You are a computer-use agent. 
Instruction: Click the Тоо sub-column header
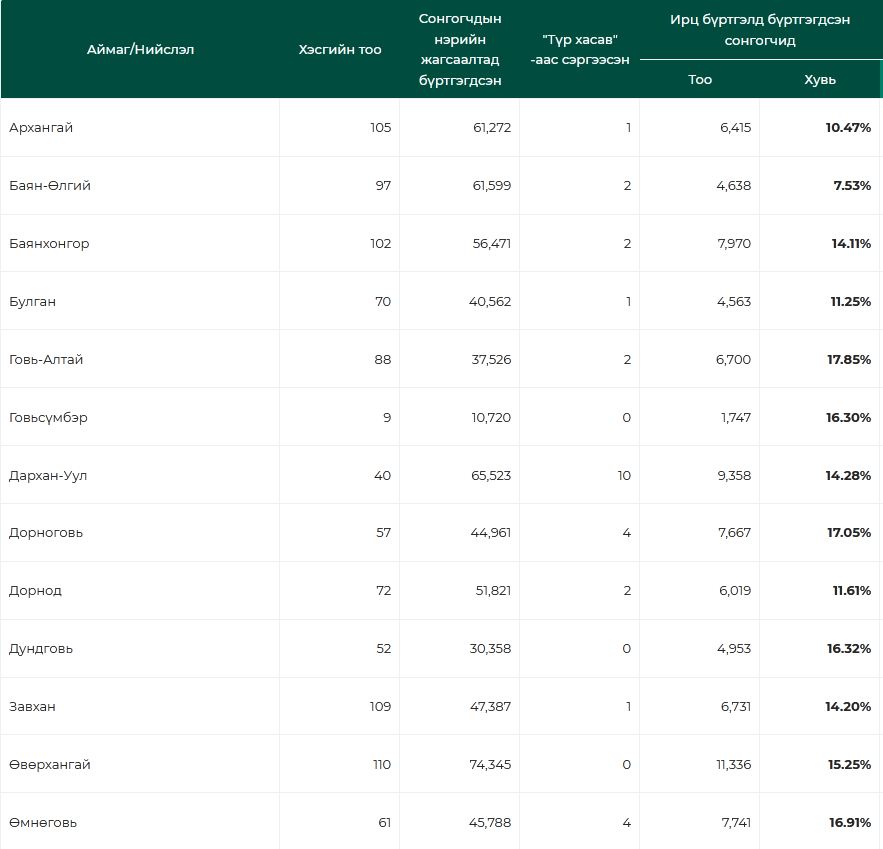coord(700,79)
